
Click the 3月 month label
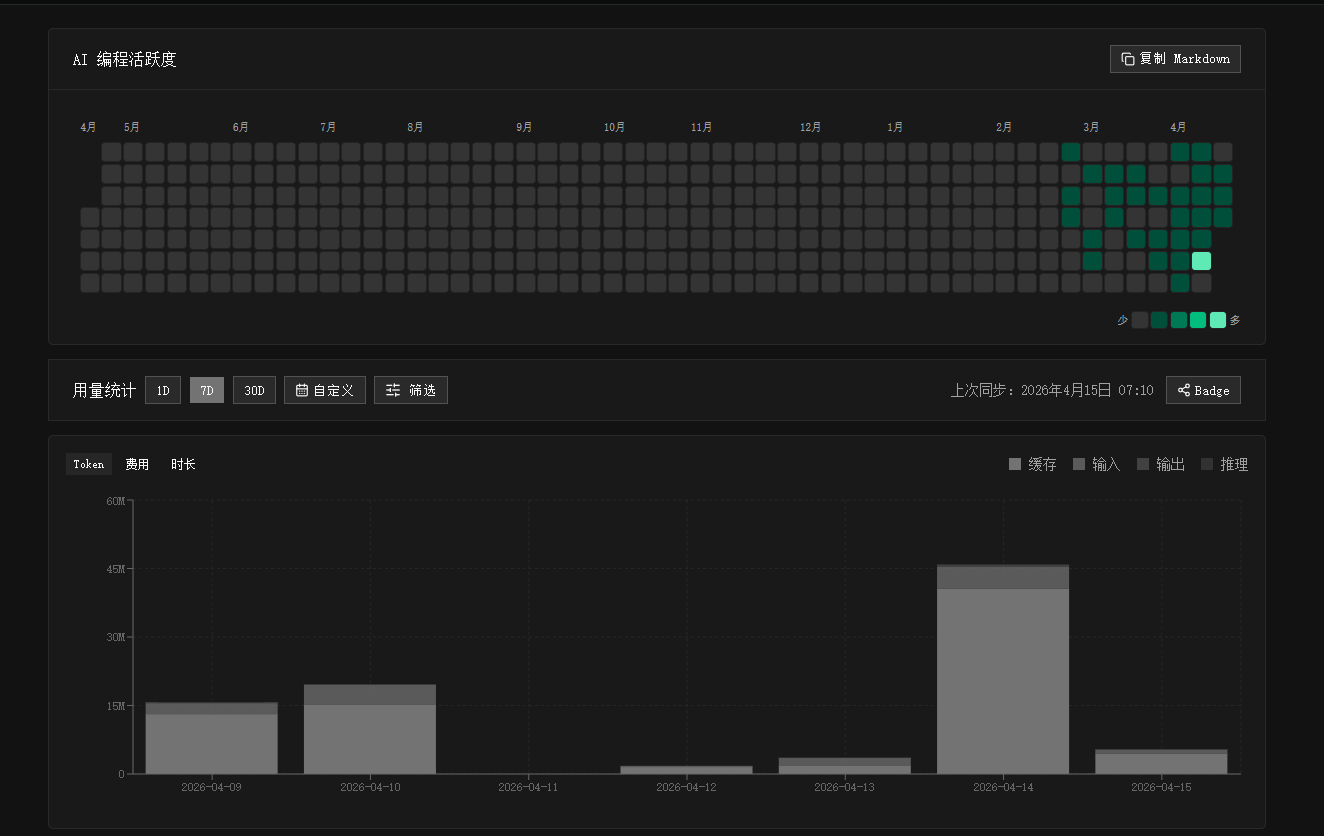(x=1091, y=128)
